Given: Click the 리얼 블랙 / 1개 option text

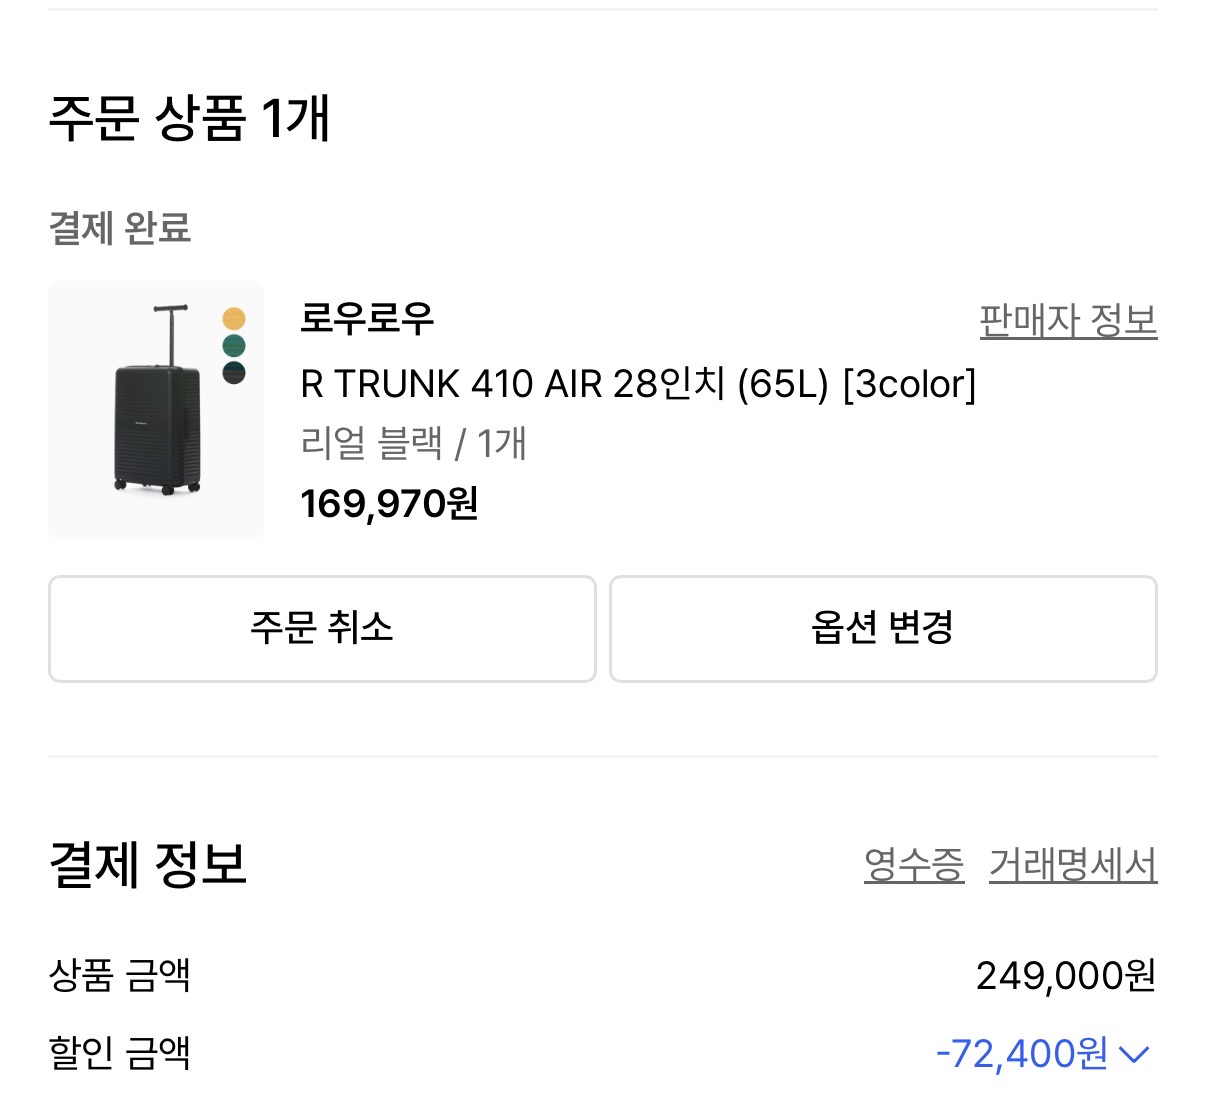Looking at the screenshot, I should click(x=413, y=443).
